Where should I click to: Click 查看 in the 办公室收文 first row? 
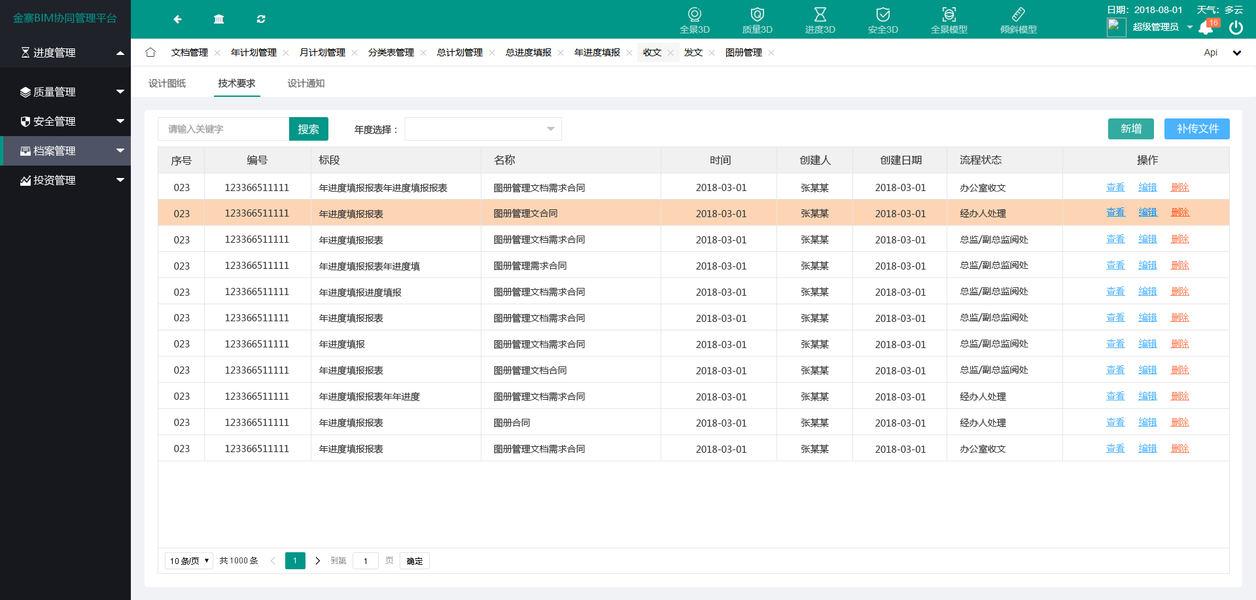point(1115,187)
